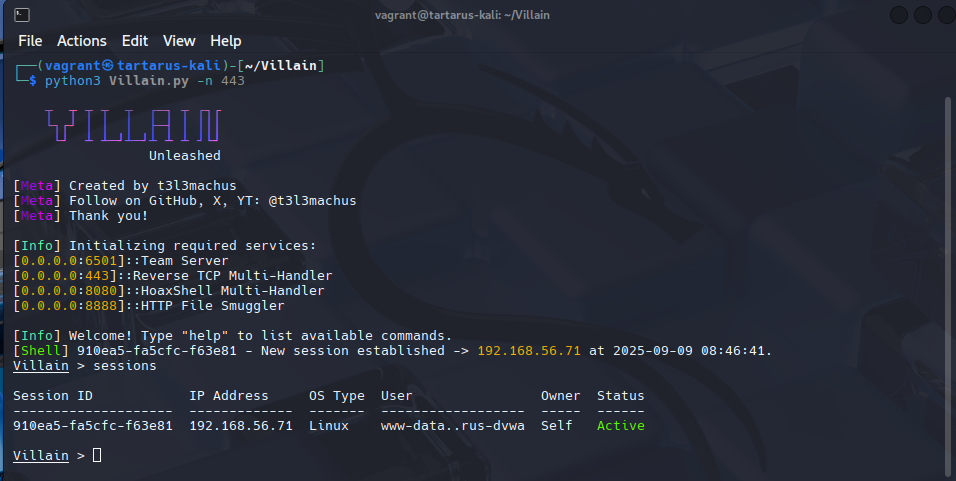Screen dimensions: 956x481
Task: Click the middle window control button
Action: click(921, 15)
